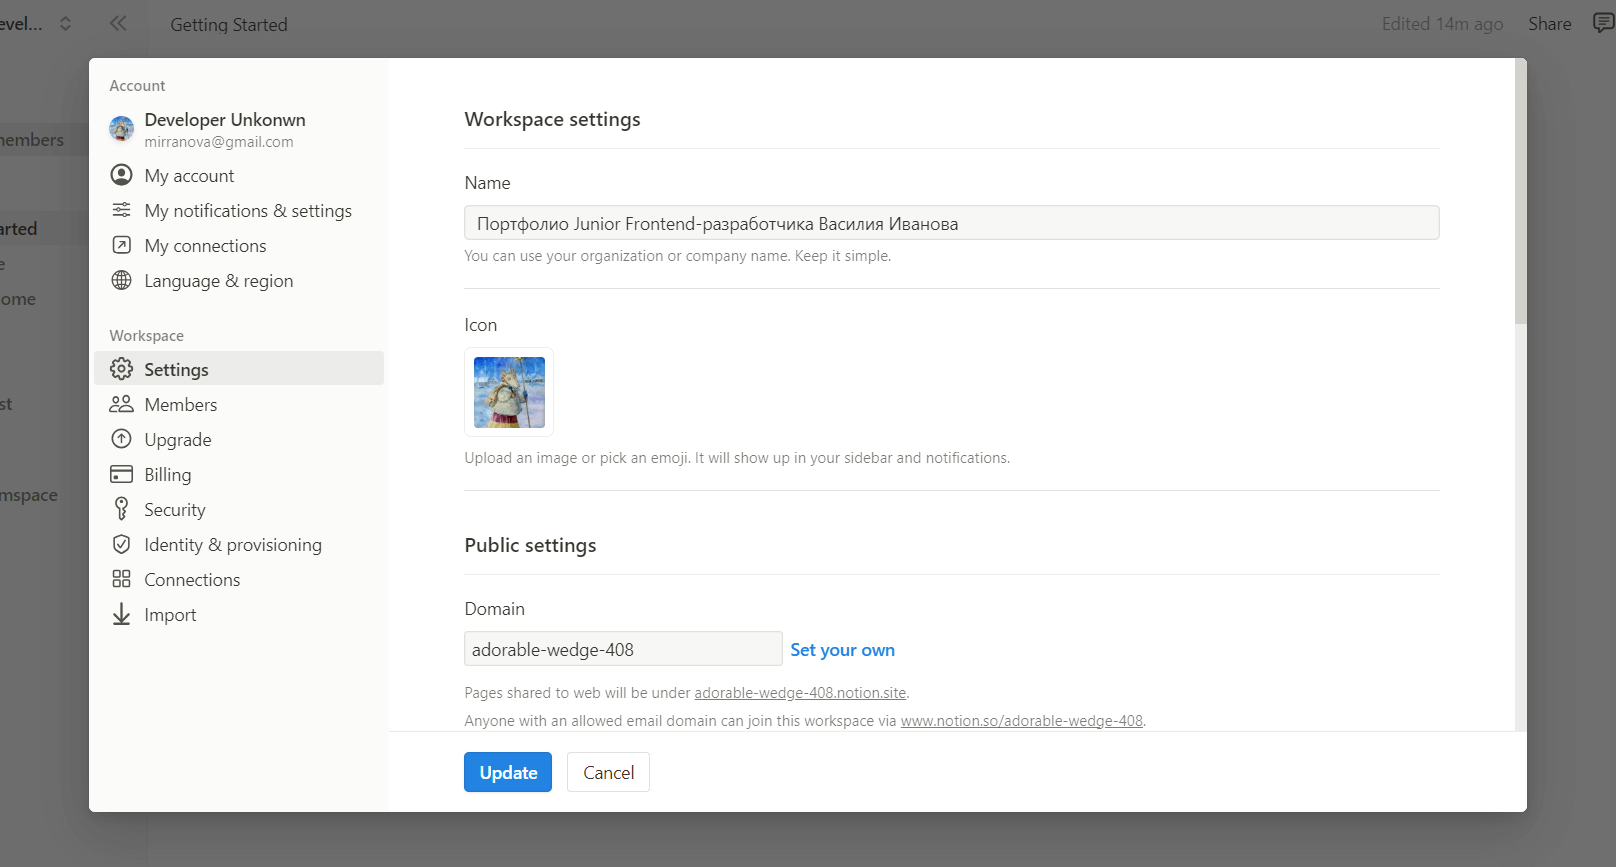
Task: Open the Connections settings tab
Action: tap(192, 580)
